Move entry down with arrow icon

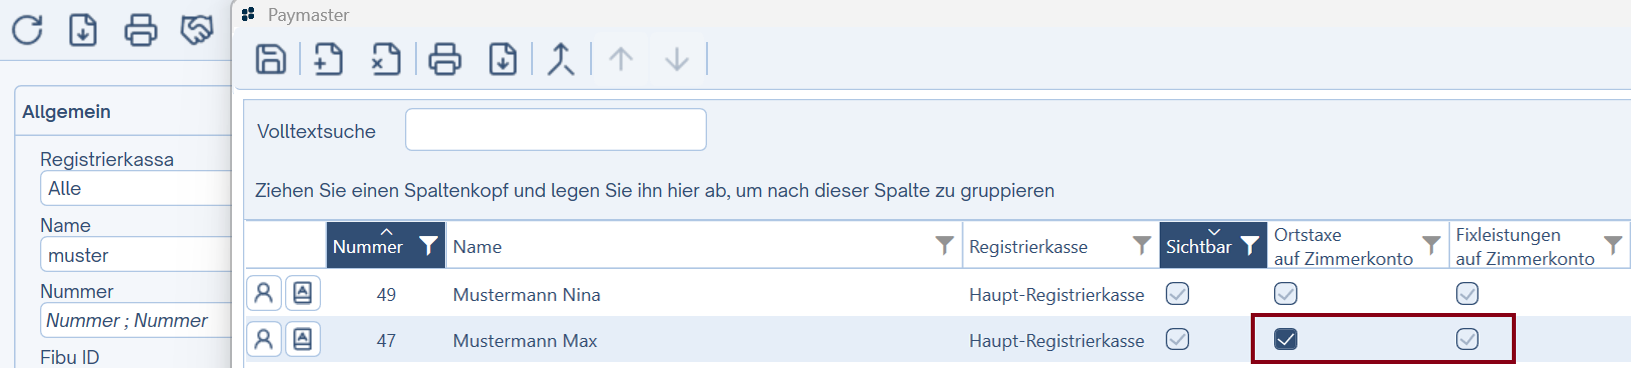(677, 59)
